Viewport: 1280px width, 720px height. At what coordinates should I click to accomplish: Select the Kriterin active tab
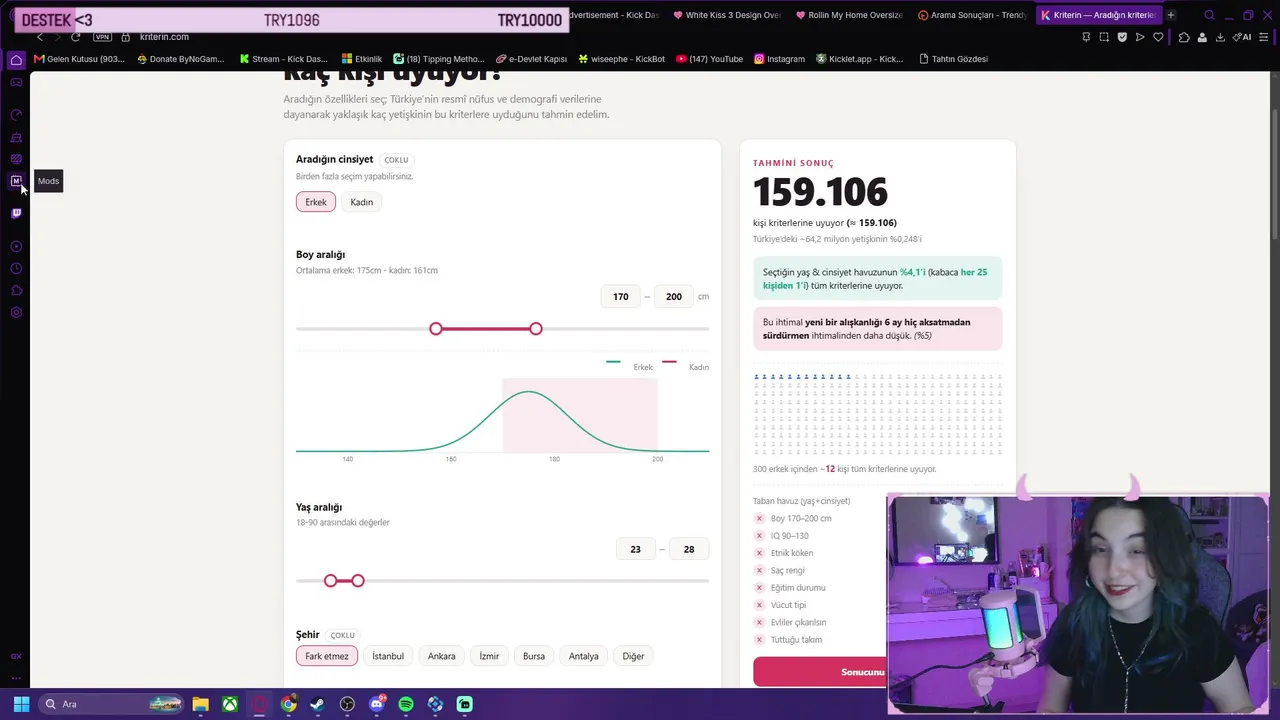1097,15
